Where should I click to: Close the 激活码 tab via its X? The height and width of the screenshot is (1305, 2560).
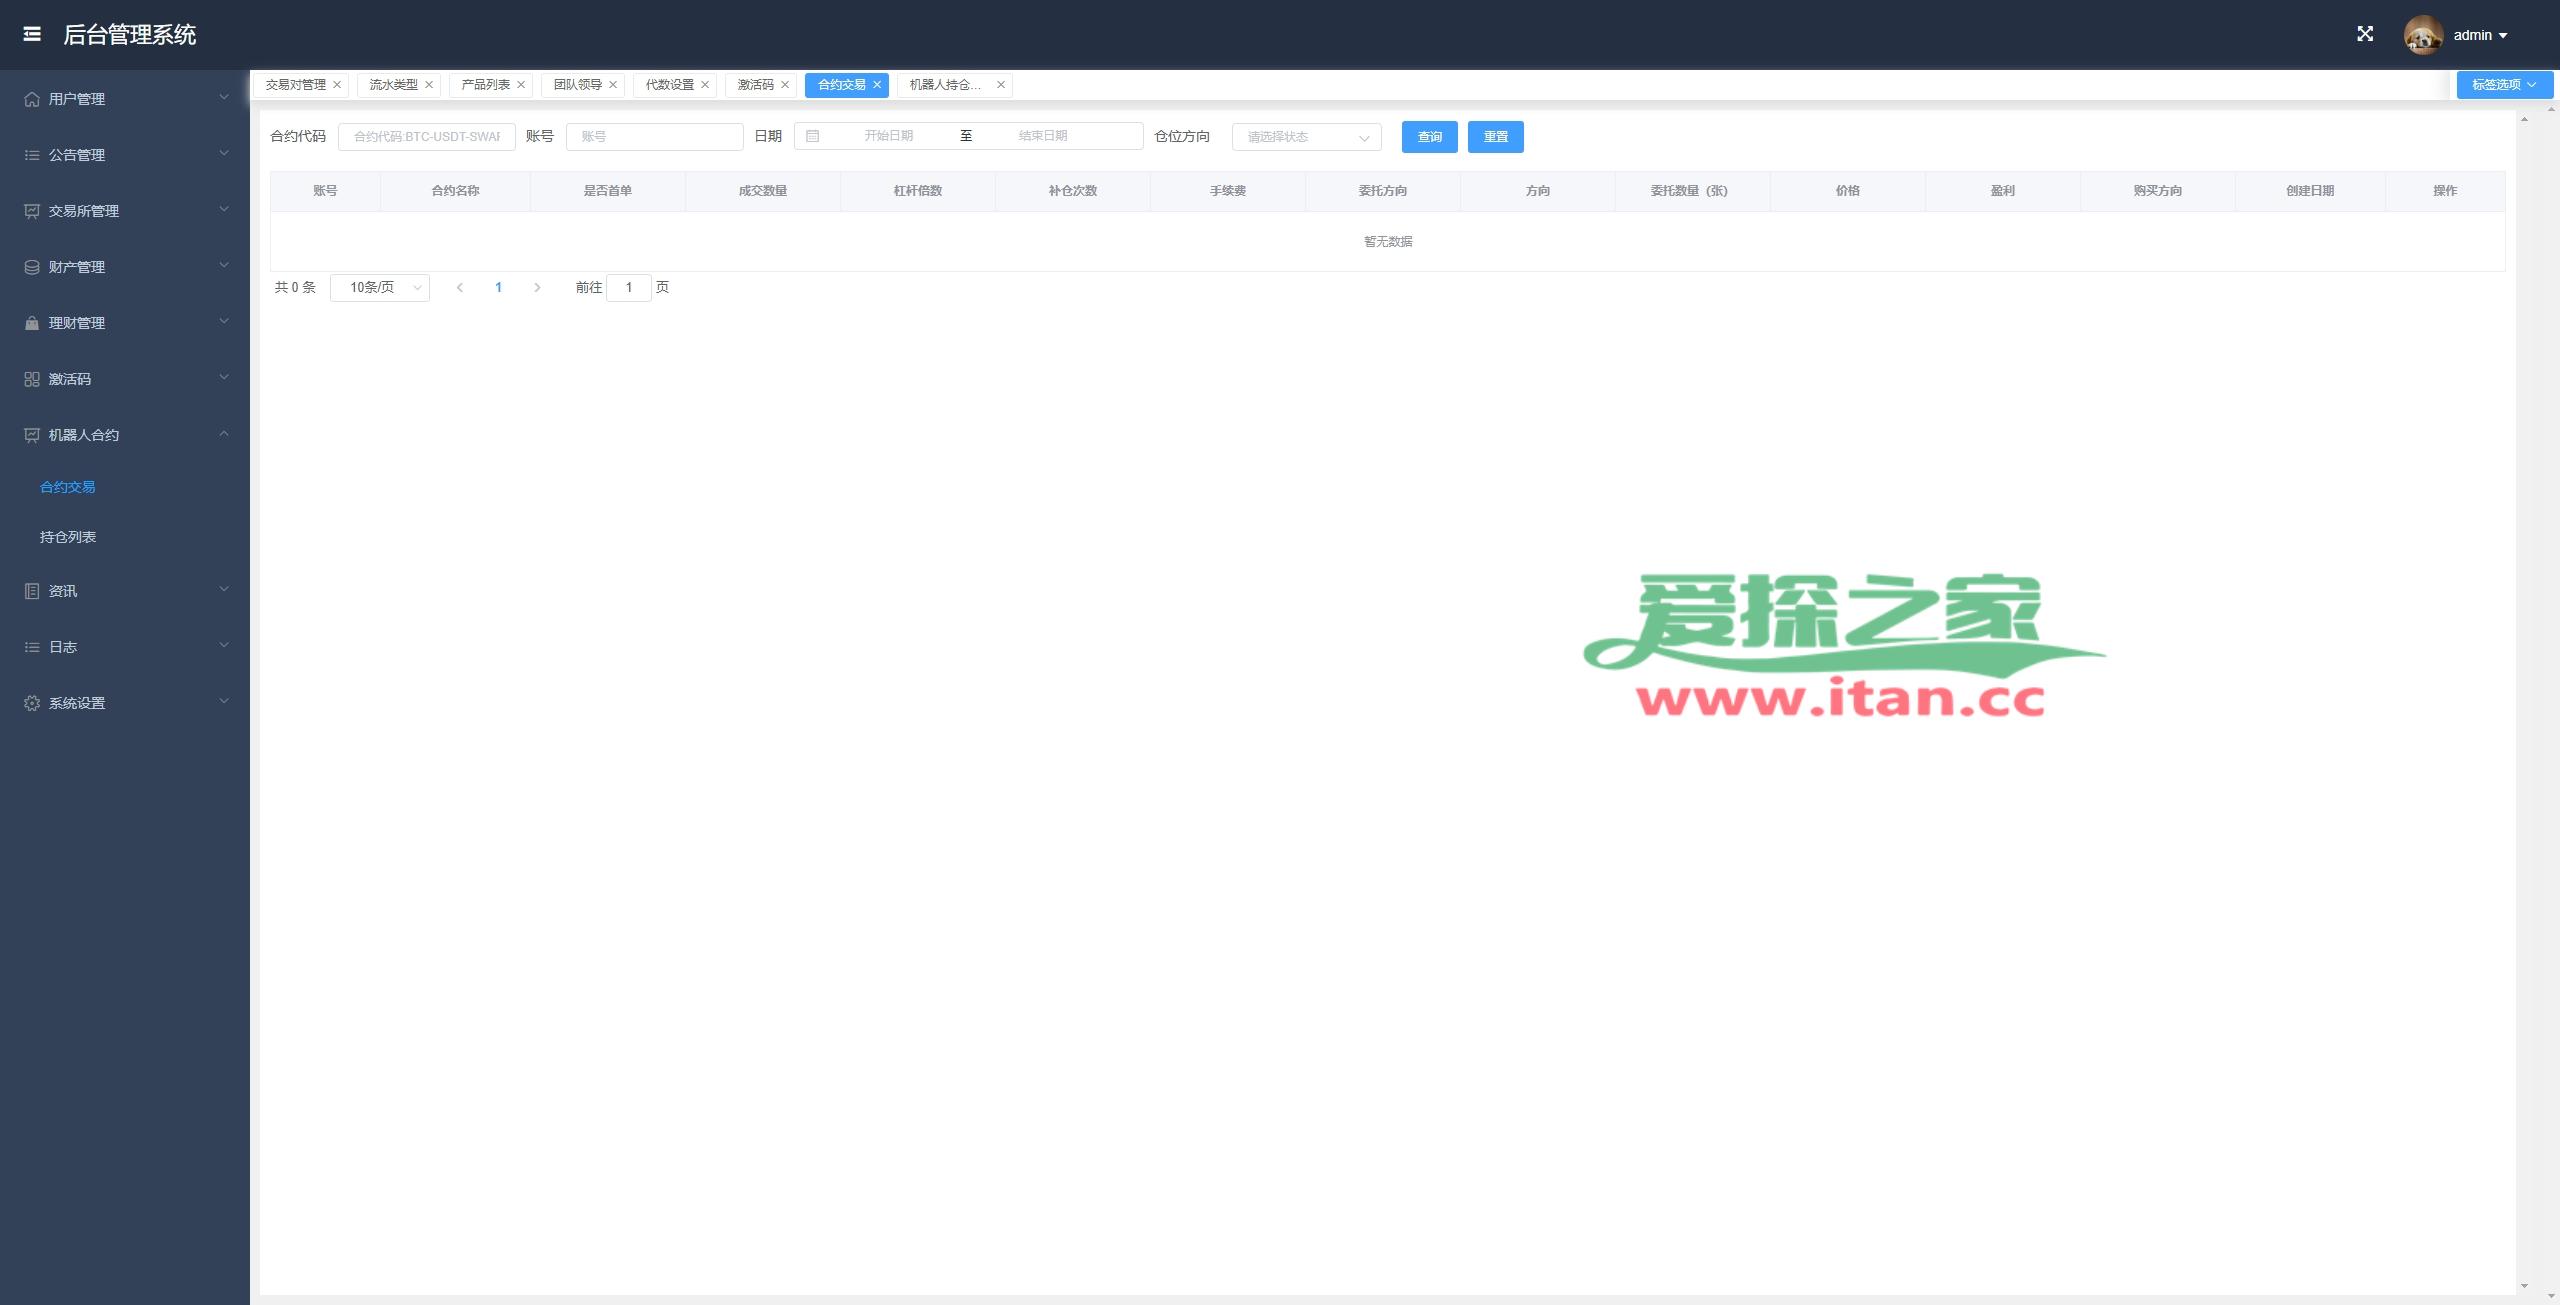pyautogui.click(x=785, y=85)
